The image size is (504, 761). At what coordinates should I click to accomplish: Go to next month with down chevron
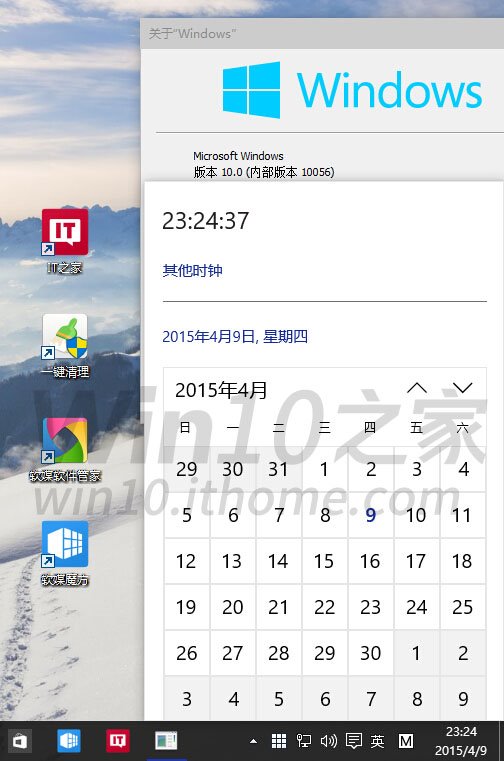pos(462,388)
